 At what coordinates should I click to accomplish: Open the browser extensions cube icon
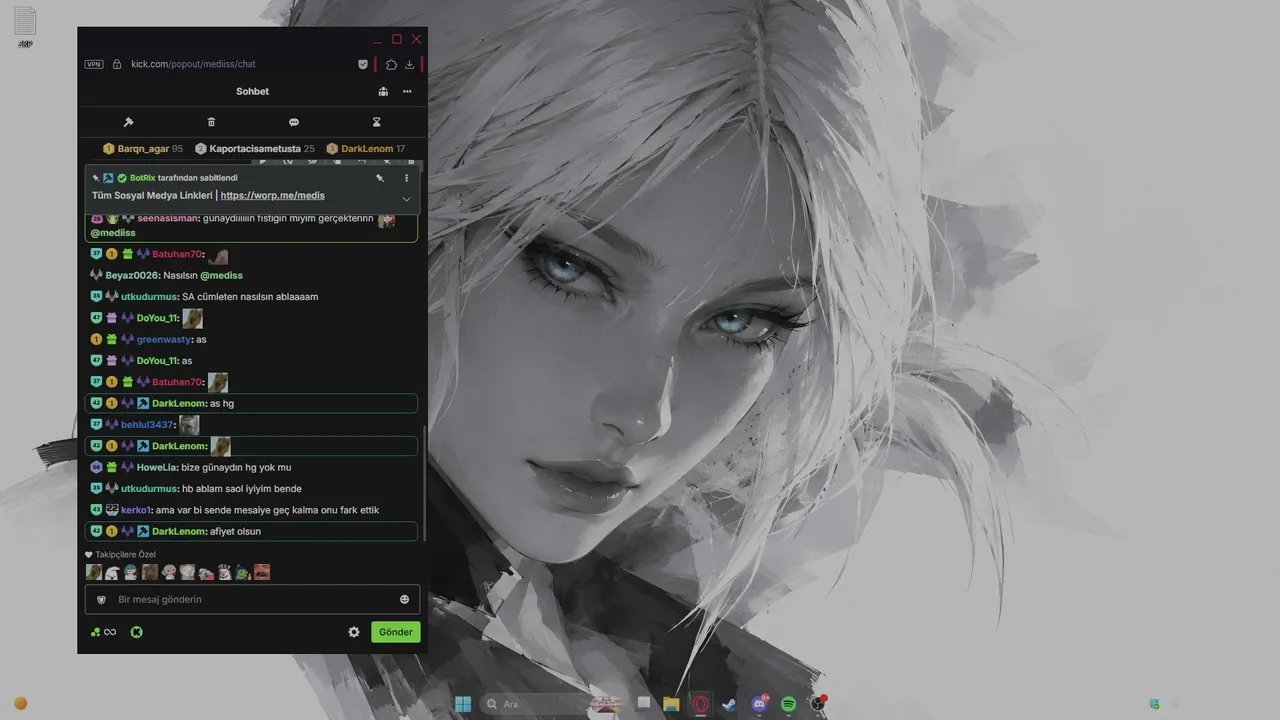pos(391,64)
